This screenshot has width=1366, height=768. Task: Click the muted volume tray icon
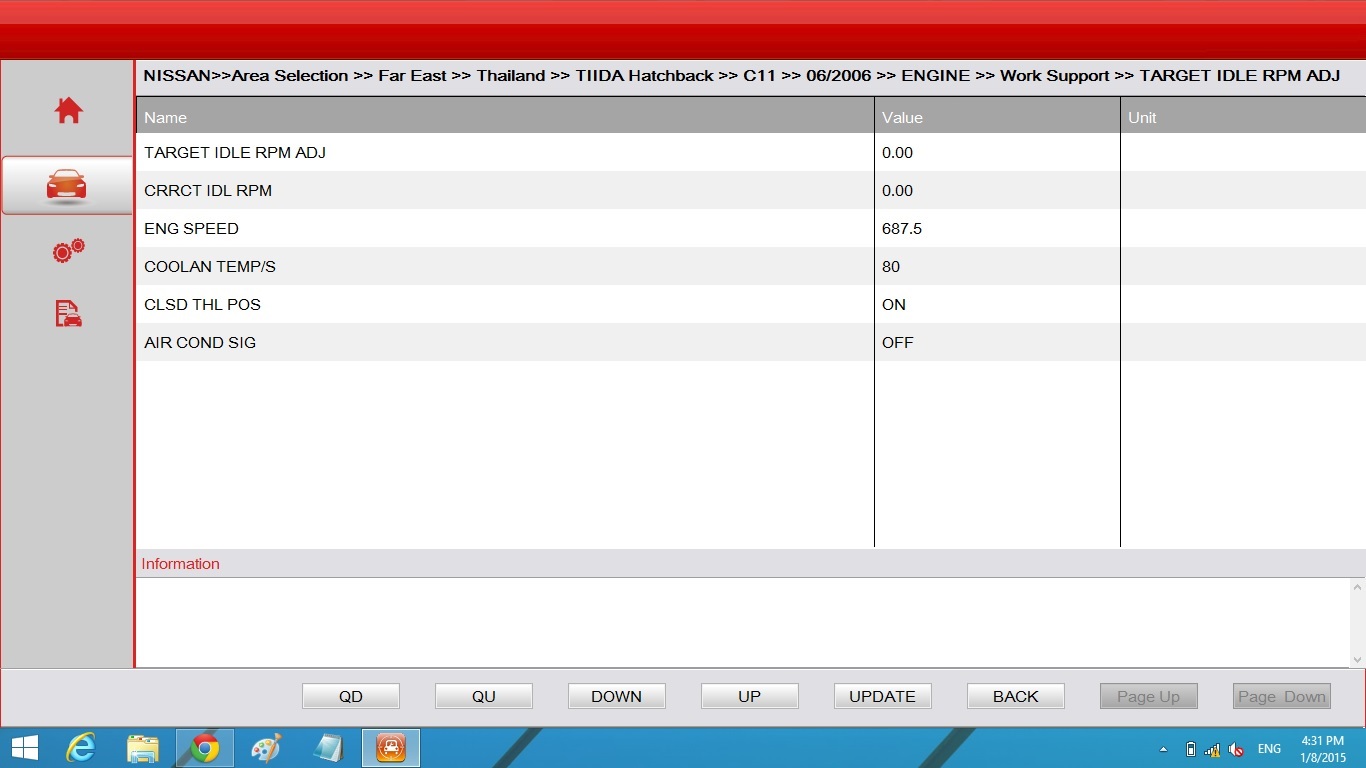pos(1236,749)
